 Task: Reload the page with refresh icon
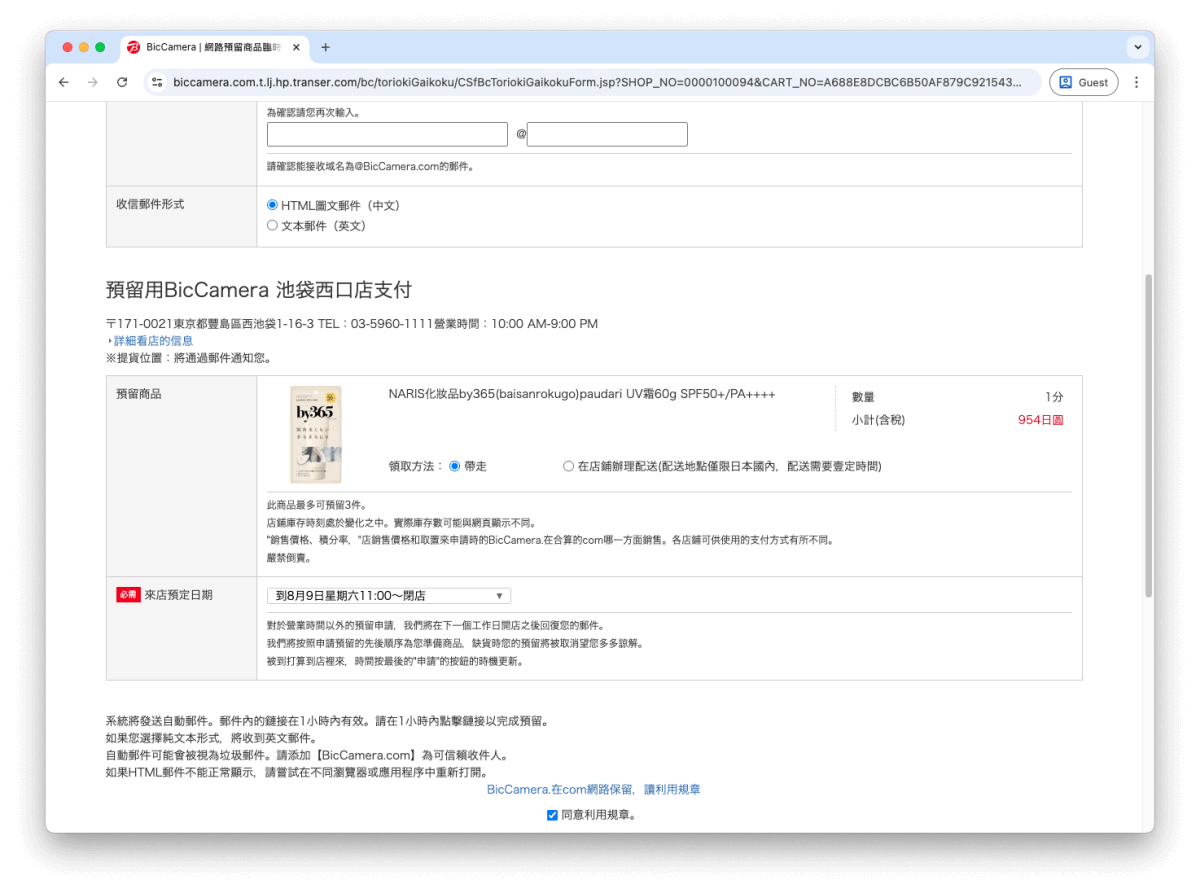coord(122,82)
